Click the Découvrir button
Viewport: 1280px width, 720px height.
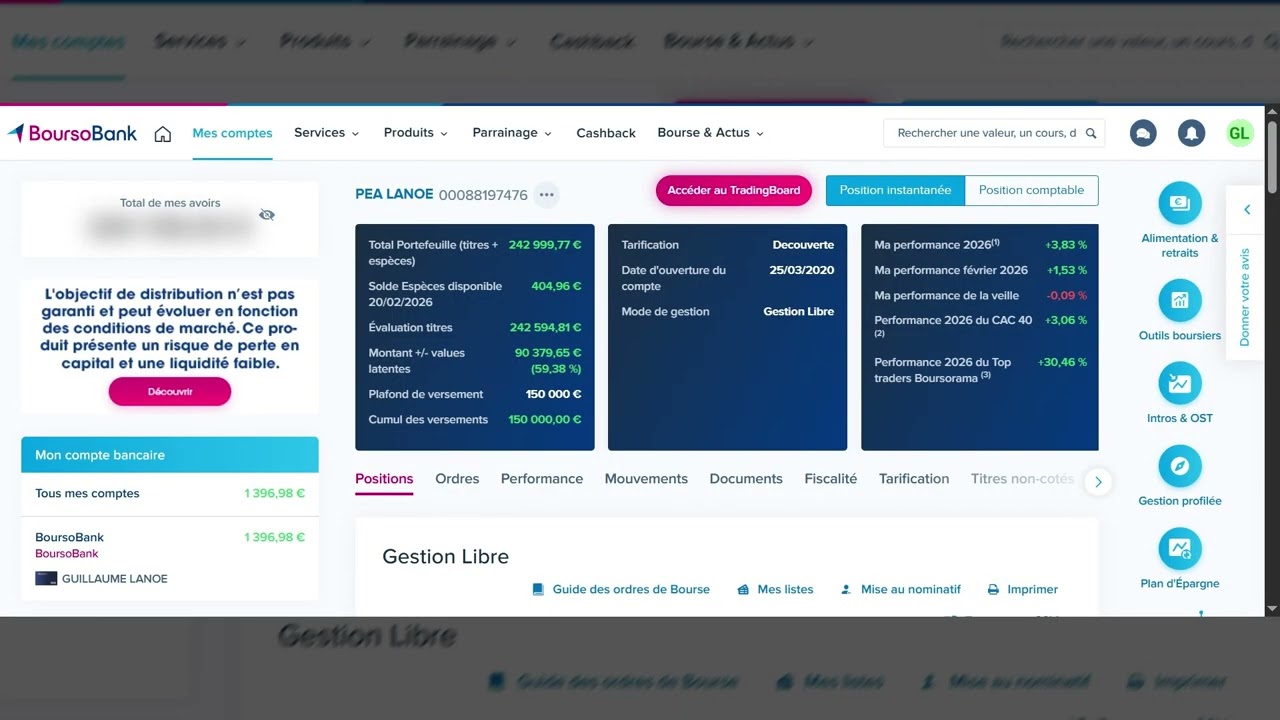(x=170, y=392)
